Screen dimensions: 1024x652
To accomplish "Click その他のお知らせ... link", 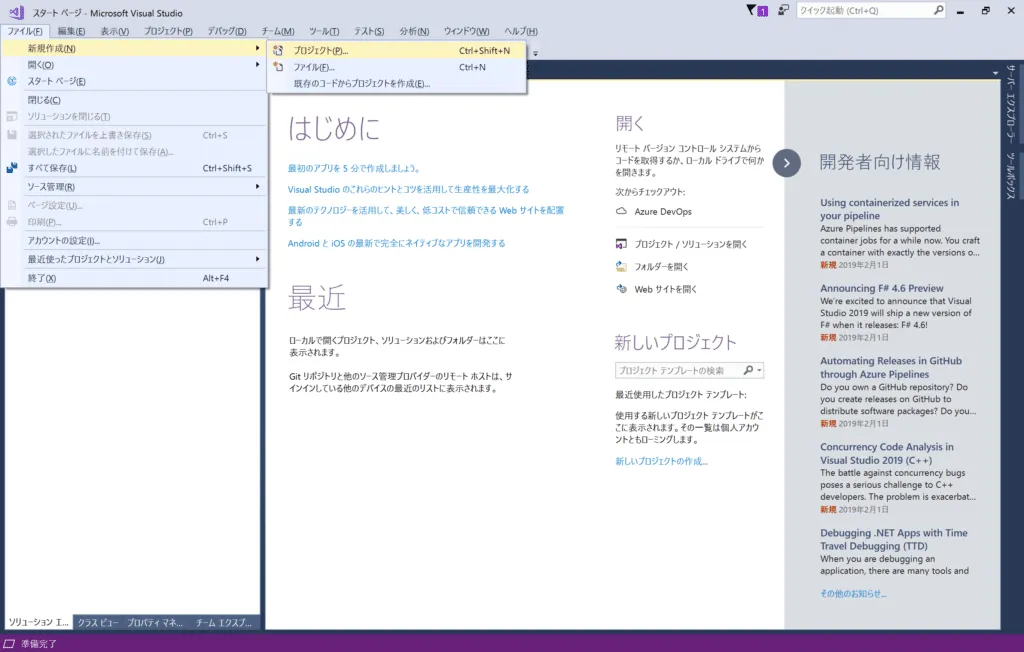I will [x=853, y=593].
